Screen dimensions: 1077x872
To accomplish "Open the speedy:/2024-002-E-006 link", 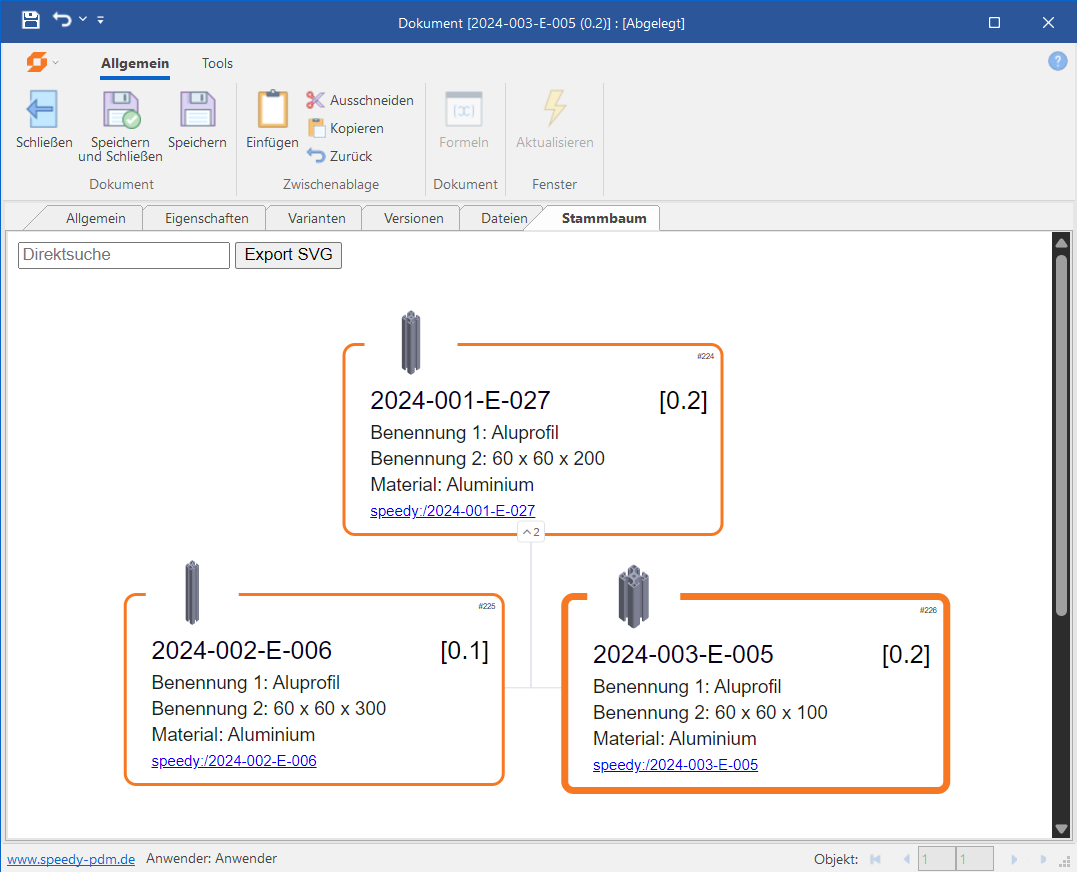I will point(234,761).
